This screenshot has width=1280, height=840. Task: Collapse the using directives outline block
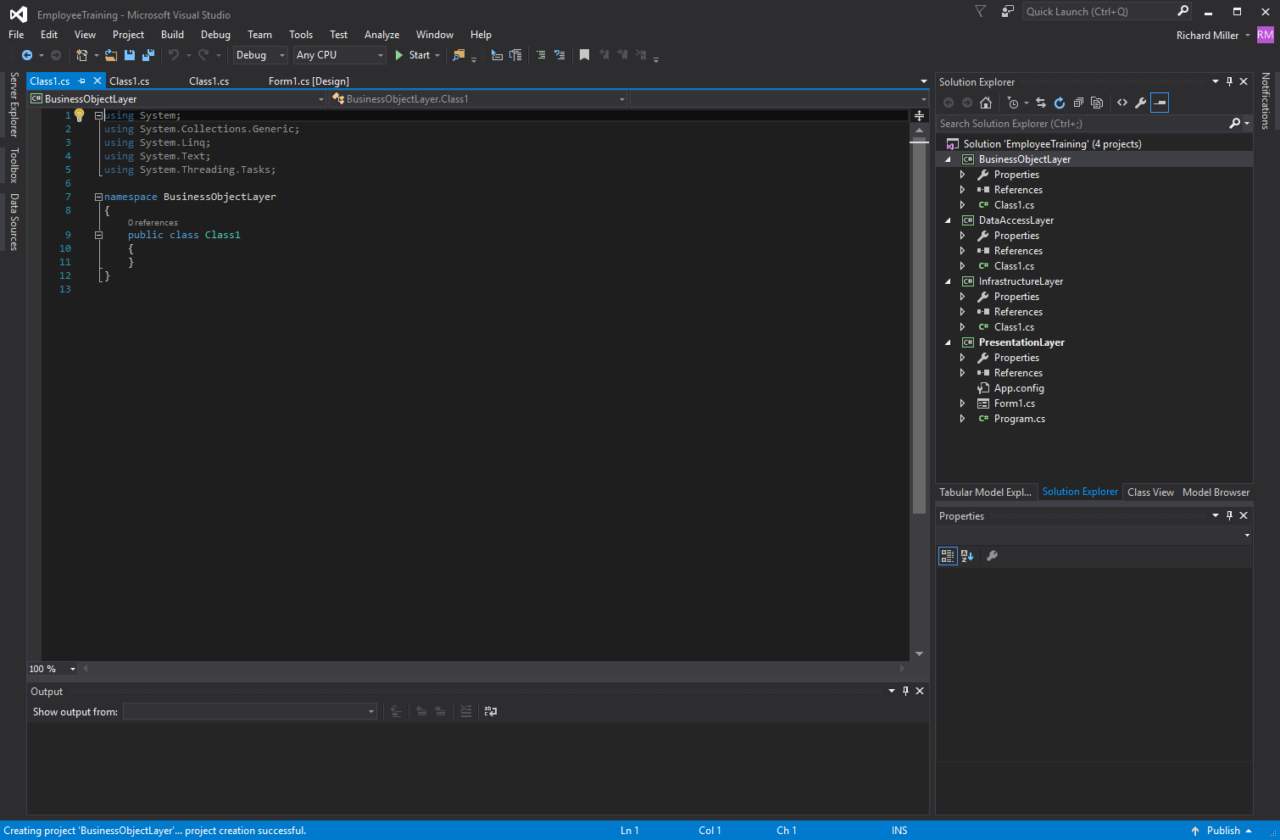pos(99,115)
